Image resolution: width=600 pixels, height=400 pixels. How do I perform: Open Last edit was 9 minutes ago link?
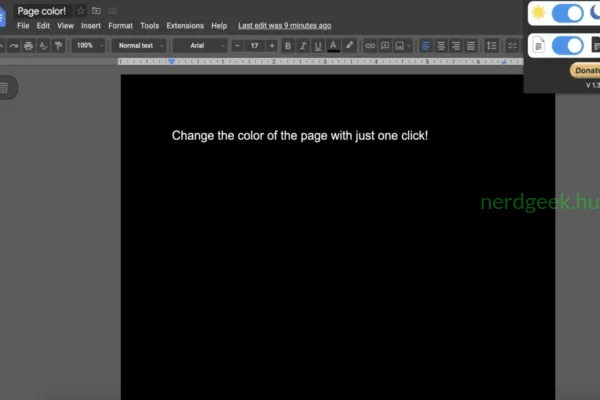pyautogui.click(x=285, y=26)
